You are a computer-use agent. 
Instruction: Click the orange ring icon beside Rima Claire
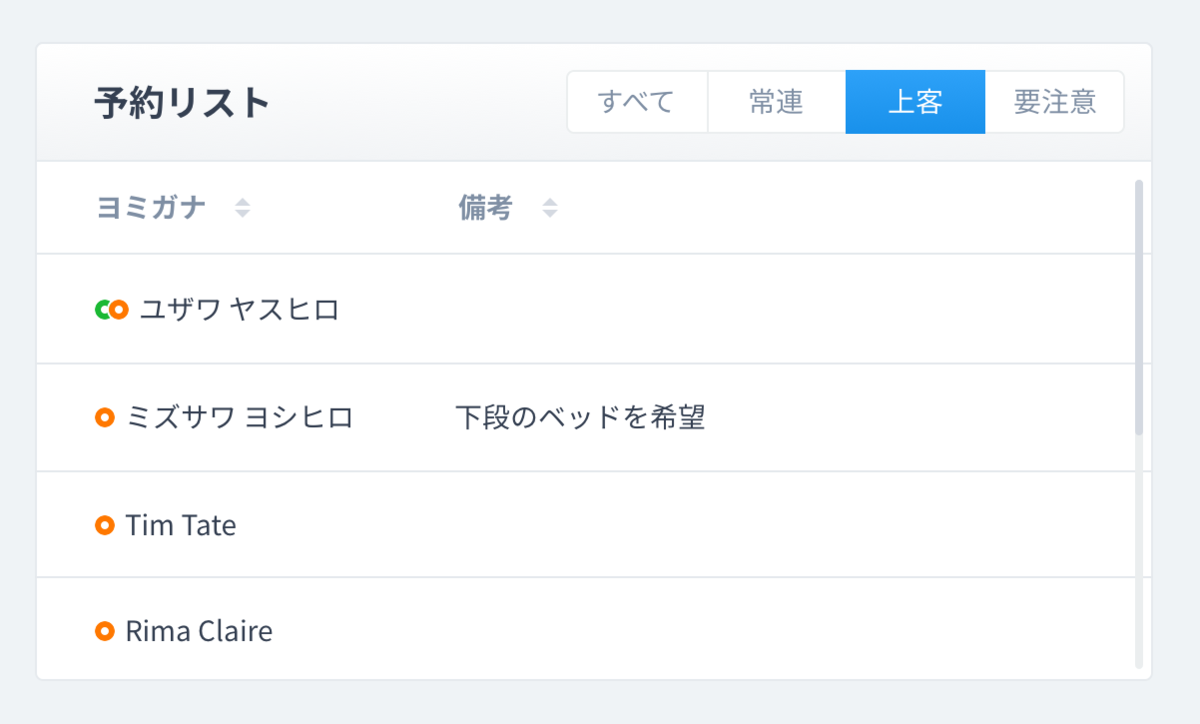(x=105, y=631)
